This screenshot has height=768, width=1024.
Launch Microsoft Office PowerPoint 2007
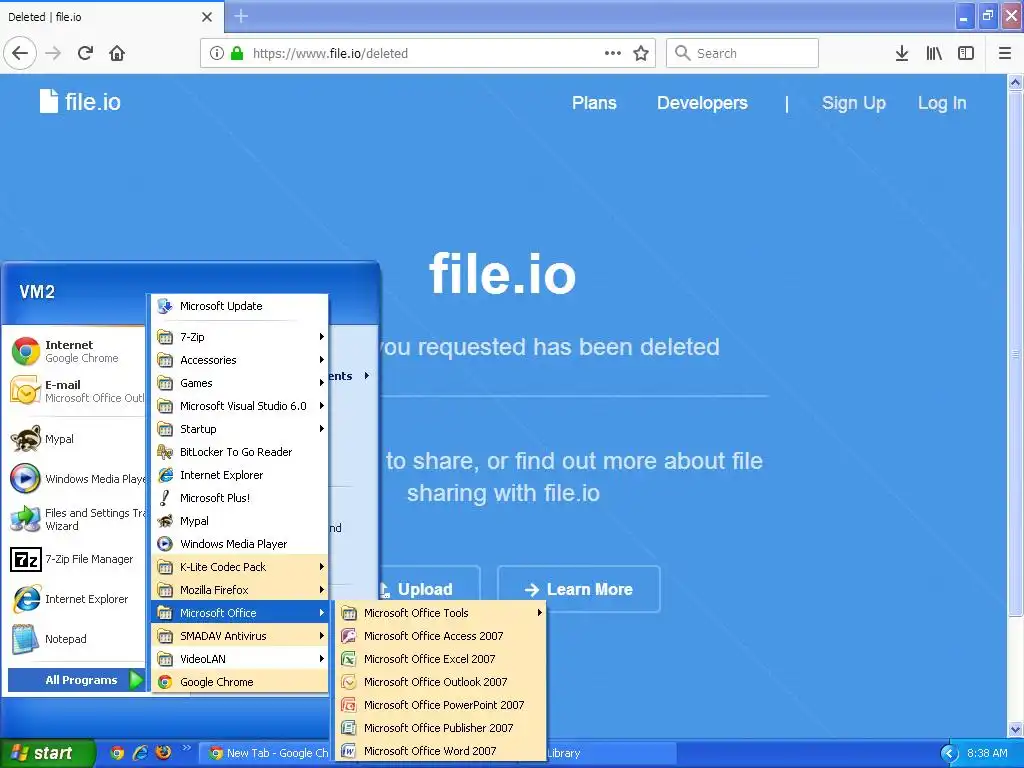coord(442,705)
